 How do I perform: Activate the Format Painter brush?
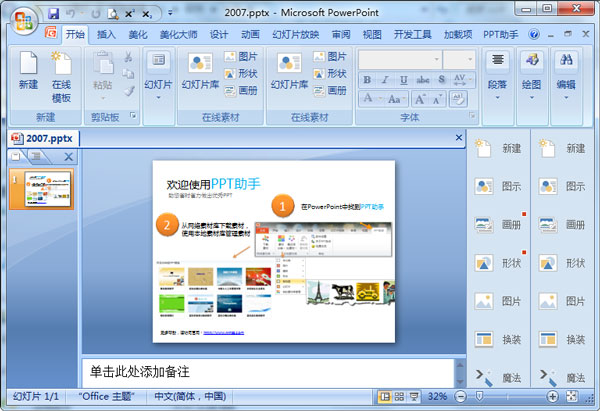tap(129, 91)
